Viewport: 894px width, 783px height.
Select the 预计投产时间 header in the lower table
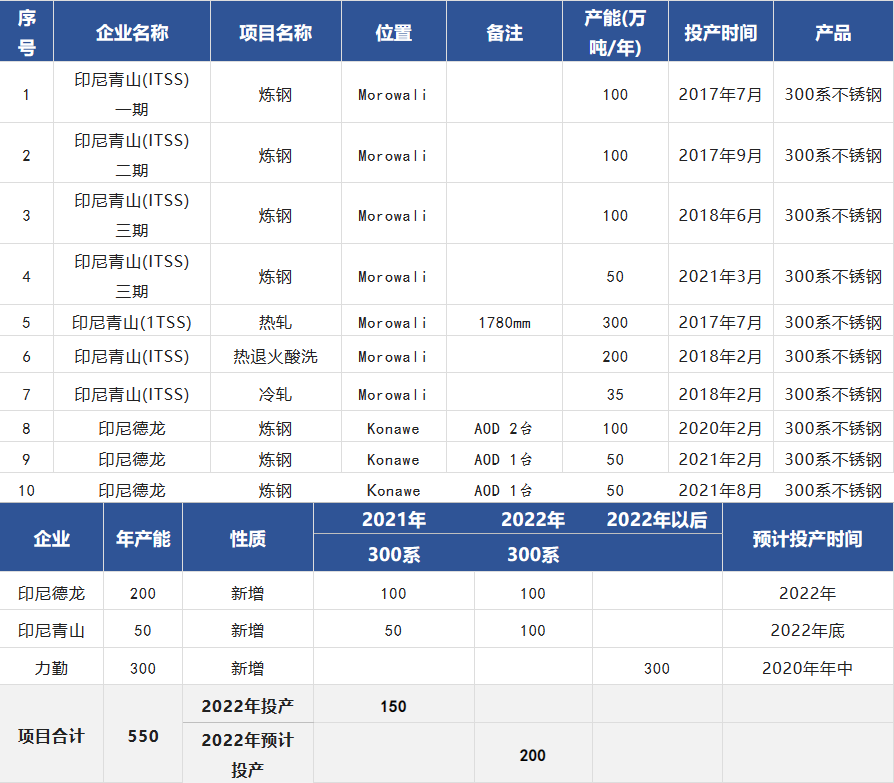tap(807, 539)
